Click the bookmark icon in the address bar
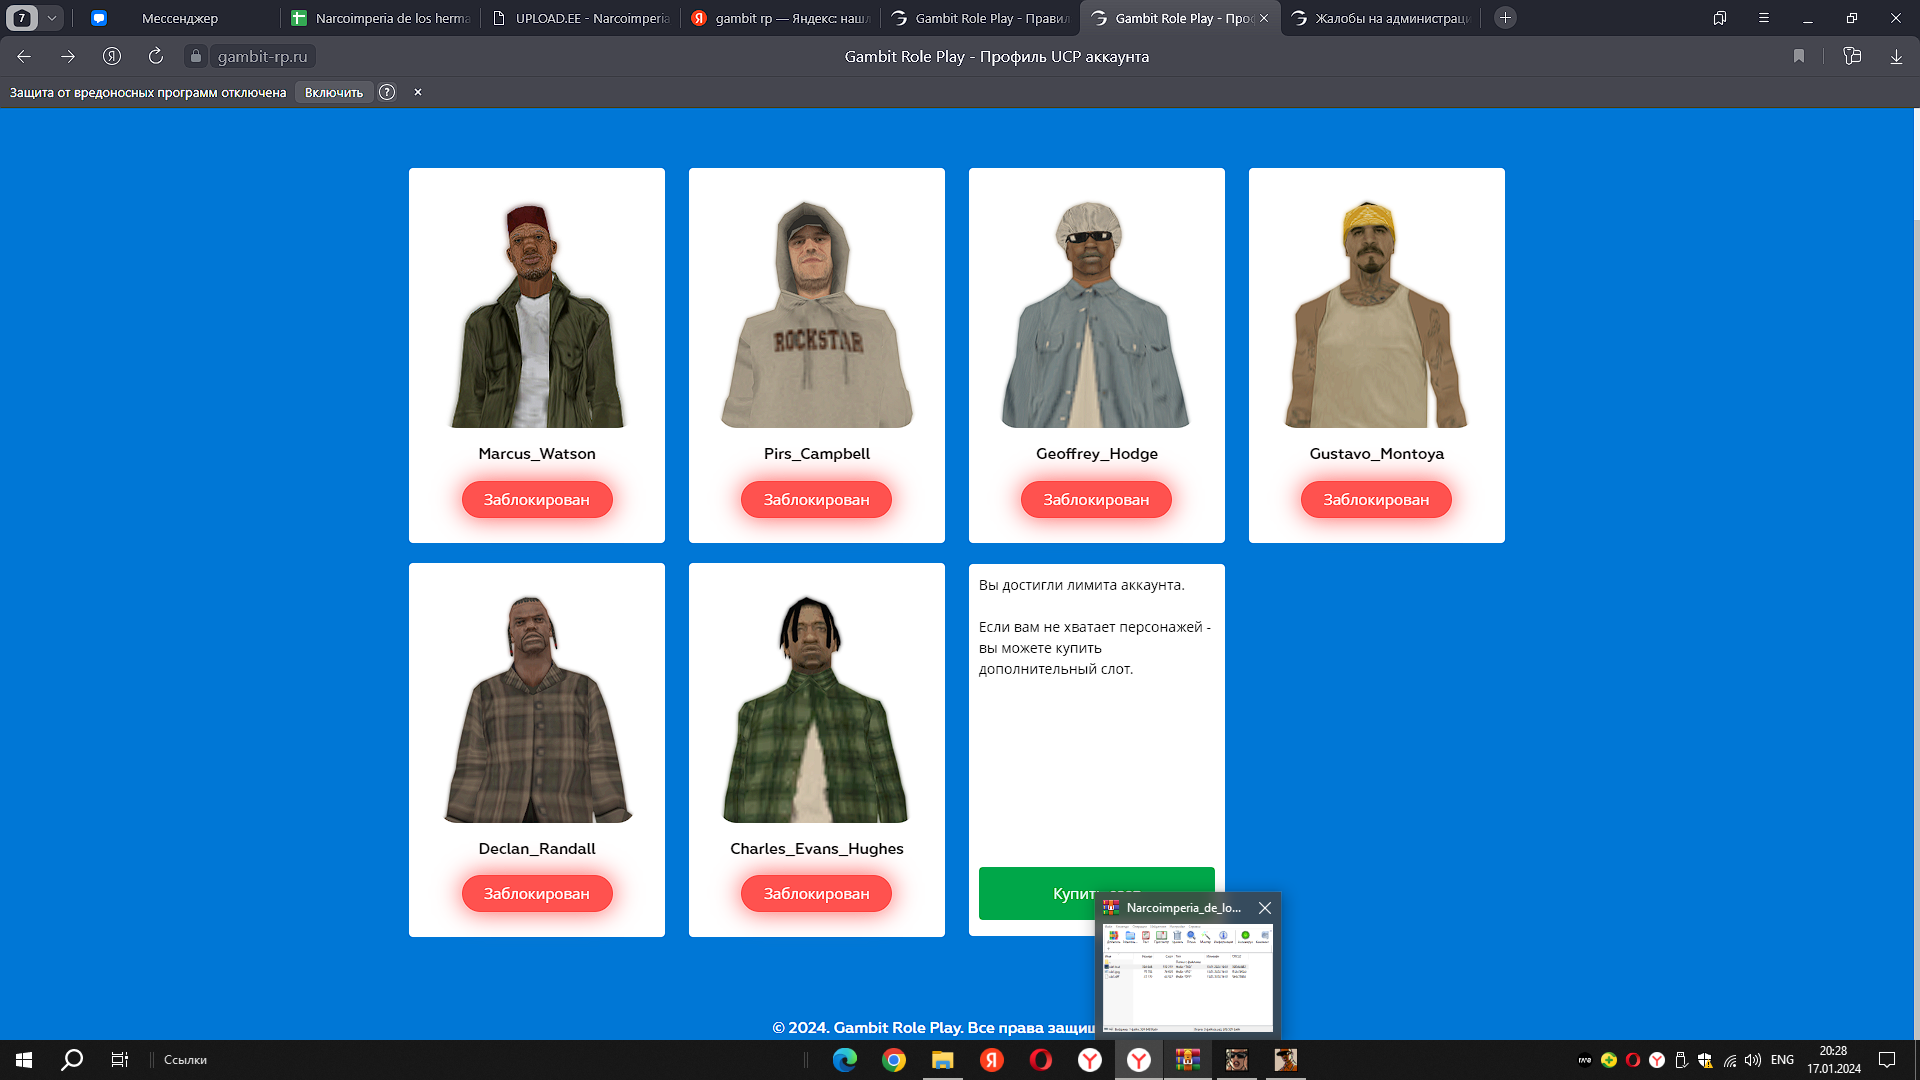The height and width of the screenshot is (1080, 1920). (x=1798, y=56)
